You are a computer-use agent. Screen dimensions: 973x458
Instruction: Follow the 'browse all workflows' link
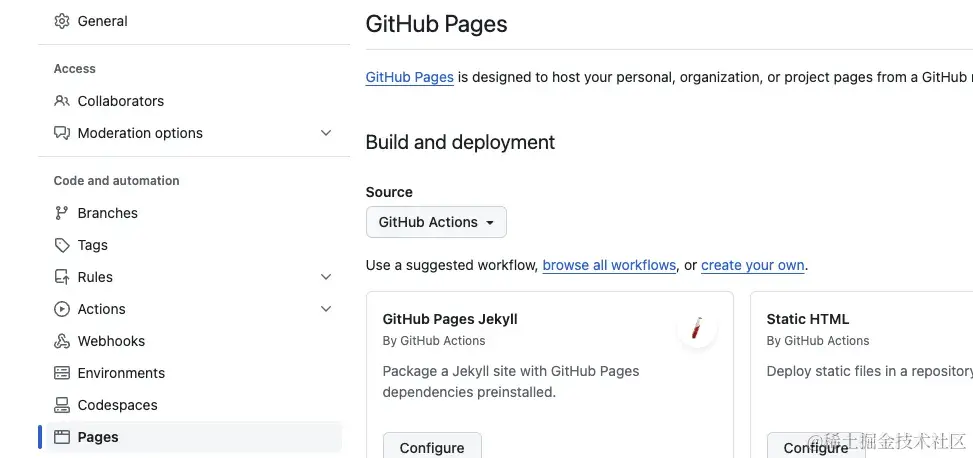coord(609,265)
